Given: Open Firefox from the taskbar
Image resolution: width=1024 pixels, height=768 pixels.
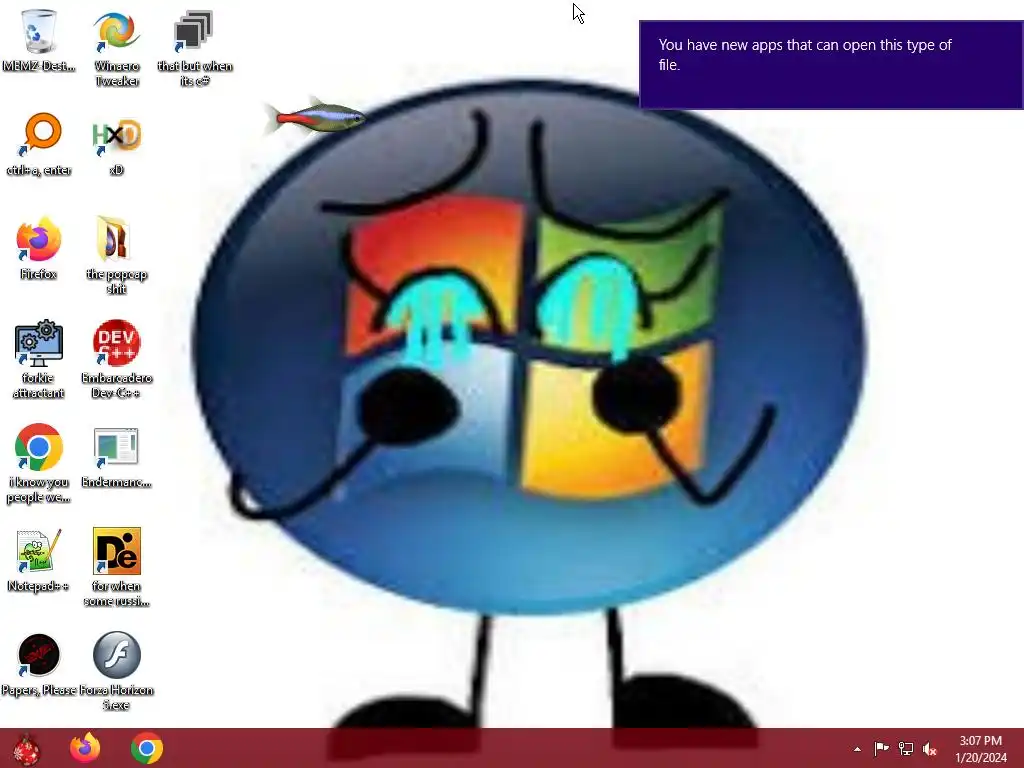Looking at the screenshot, I should click(x=85, y=748).
